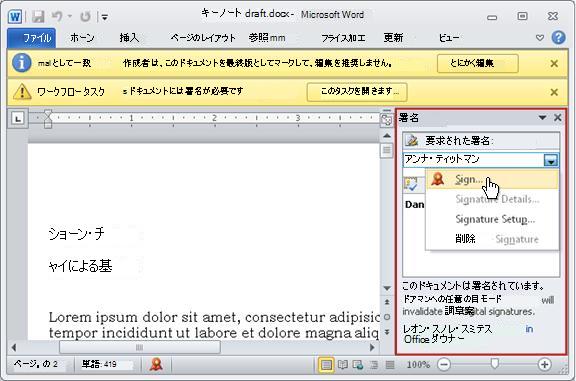Open the Quick Access Toolbar customize arrow
The image size is (576, 381).
click(105, 17)
